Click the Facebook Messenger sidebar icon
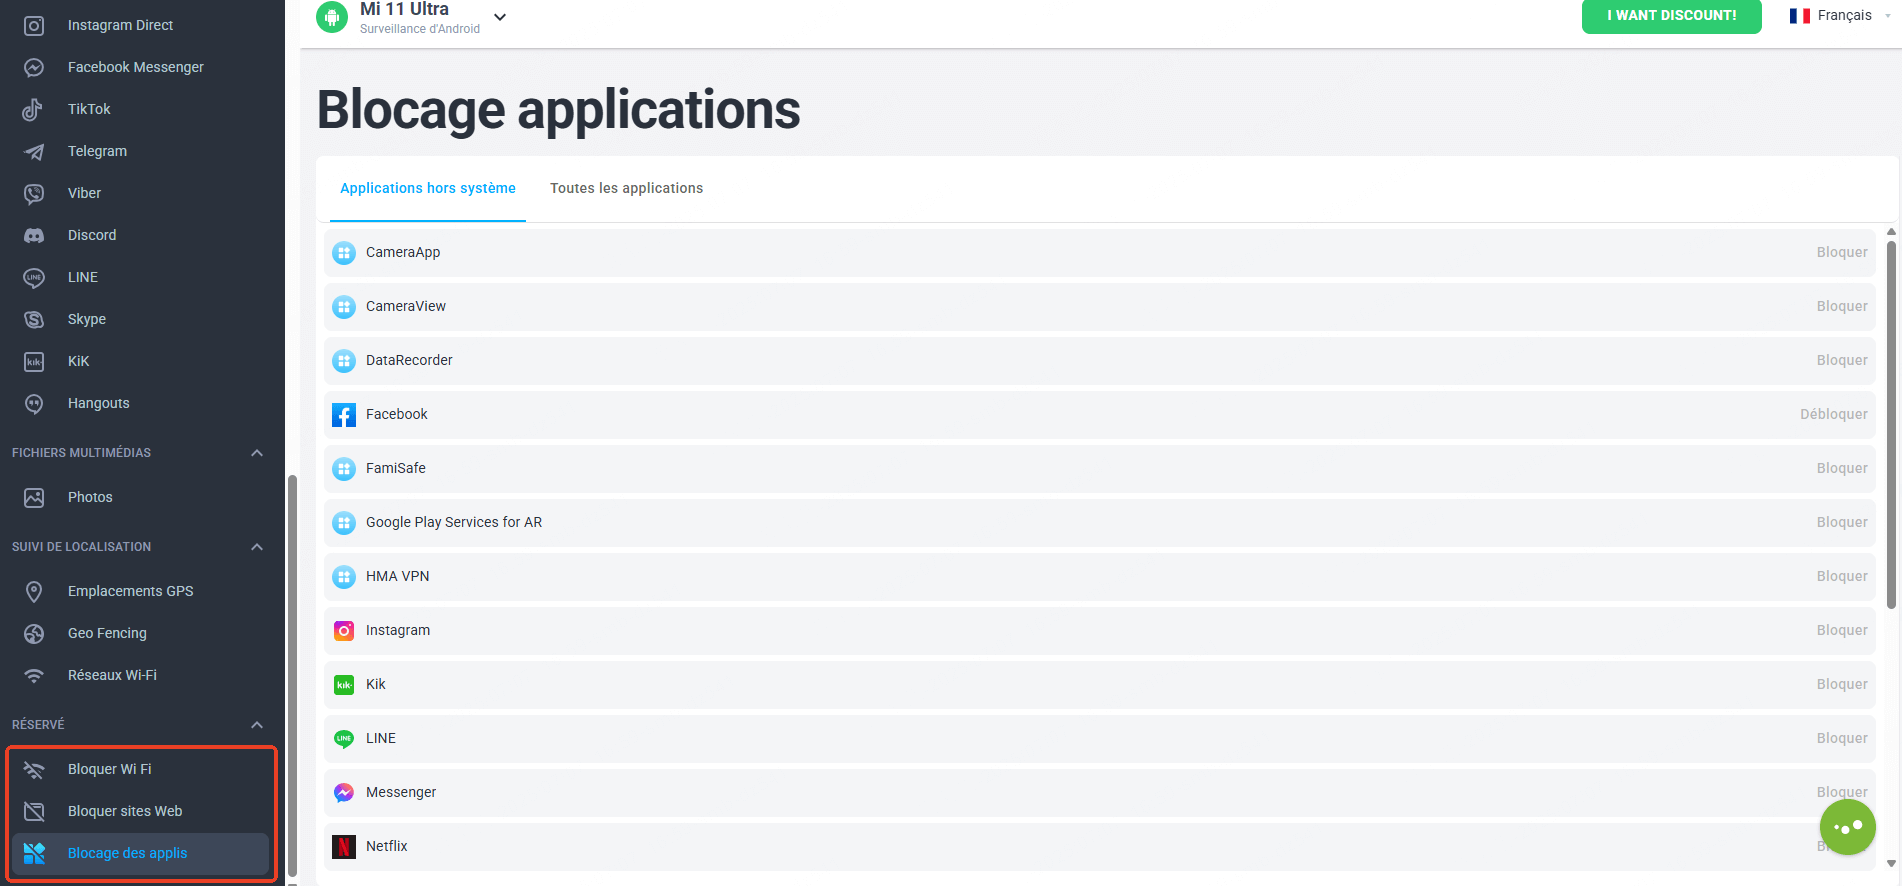The image size is (1902, 886). coord(34,67)
